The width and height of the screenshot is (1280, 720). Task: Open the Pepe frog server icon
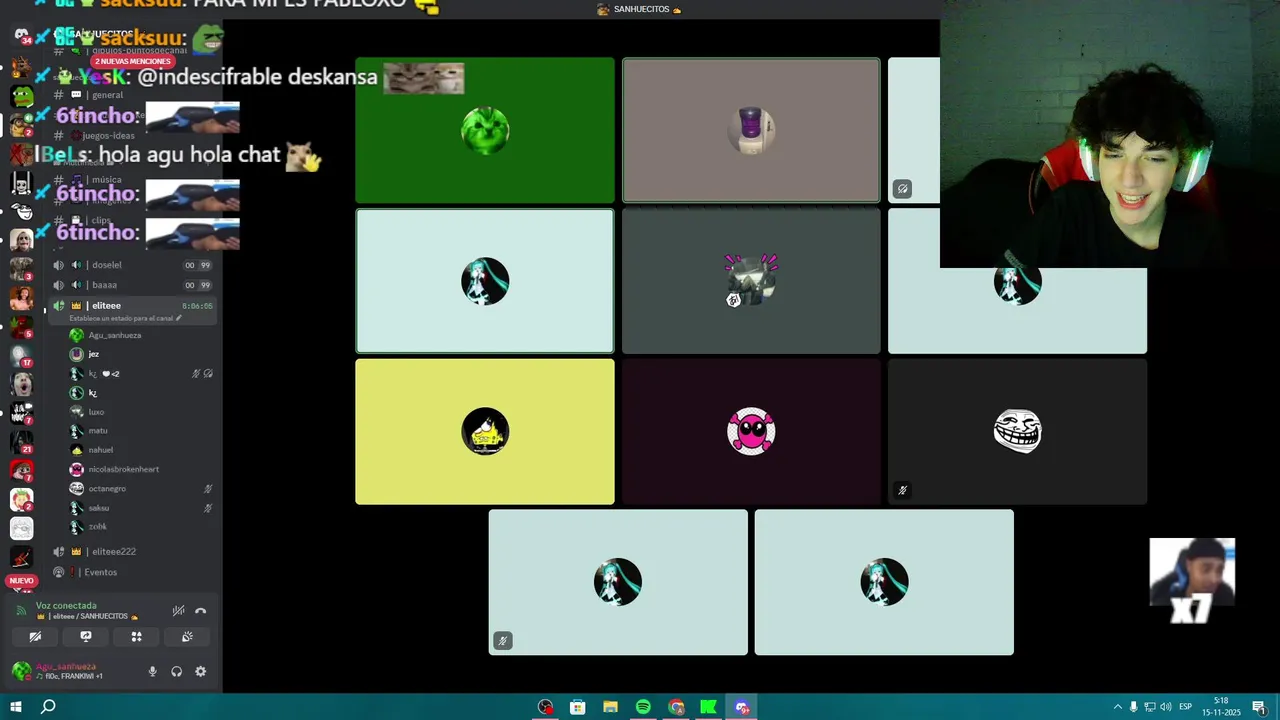point(21,97)
